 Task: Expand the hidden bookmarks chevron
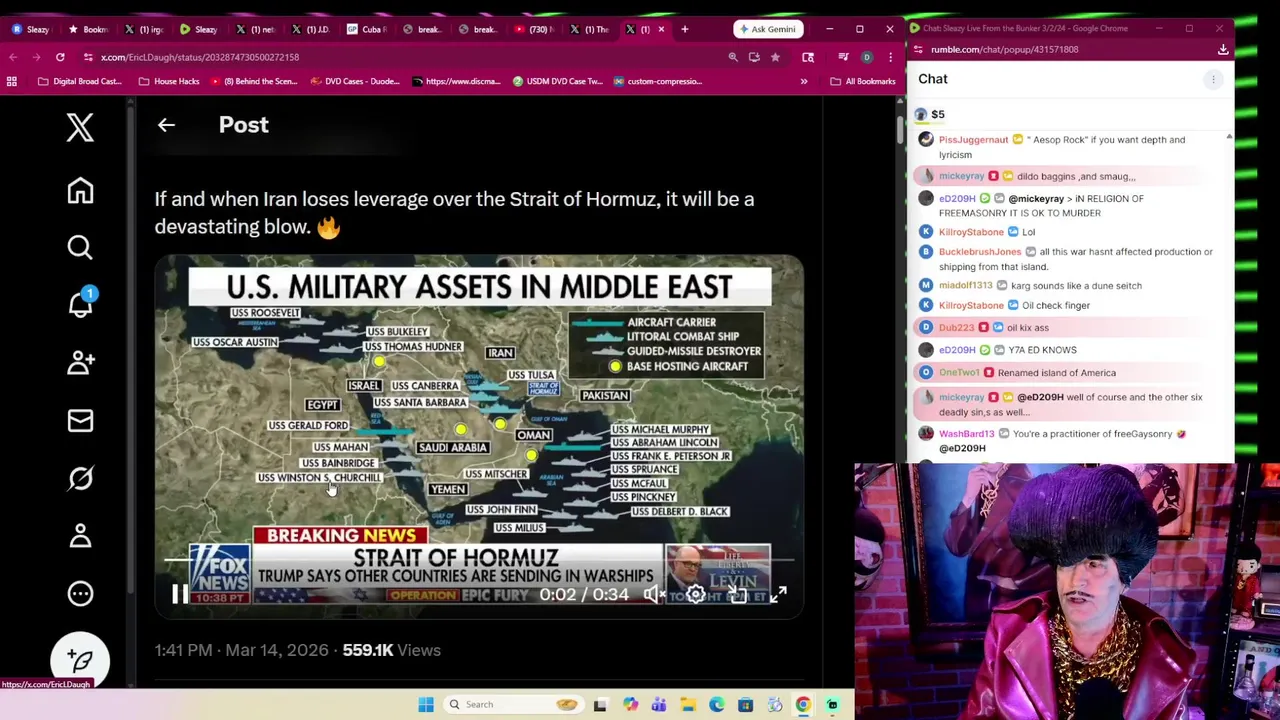[x=803, y=81]
